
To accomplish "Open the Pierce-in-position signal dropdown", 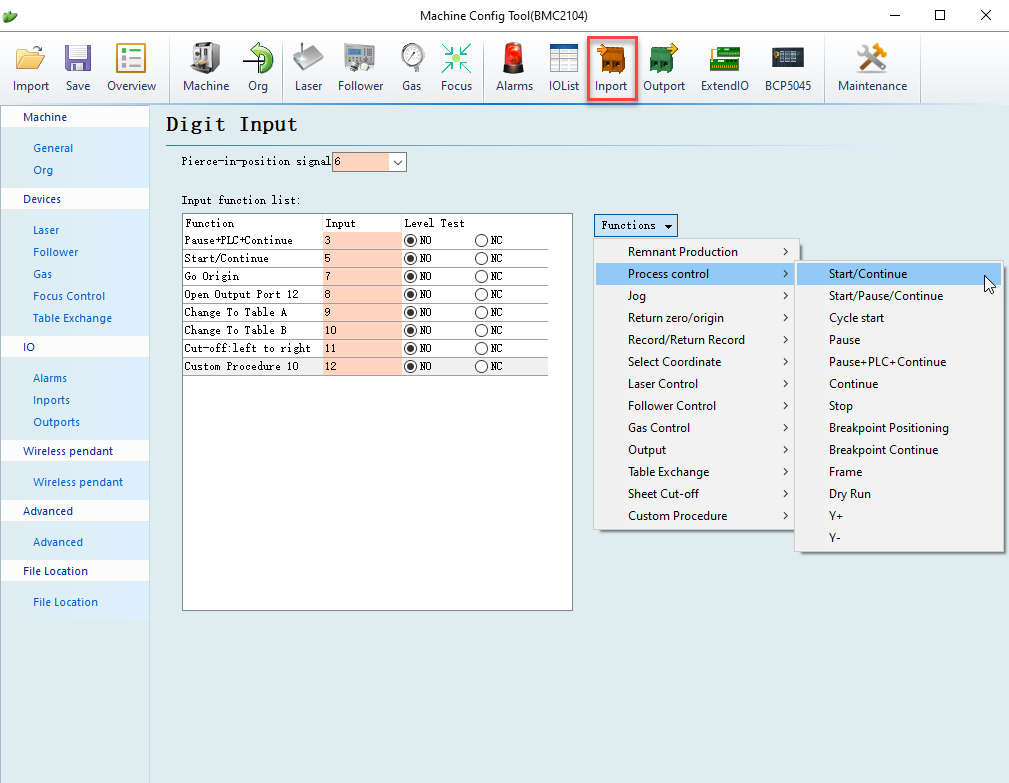I will click(x=398, y=162).
